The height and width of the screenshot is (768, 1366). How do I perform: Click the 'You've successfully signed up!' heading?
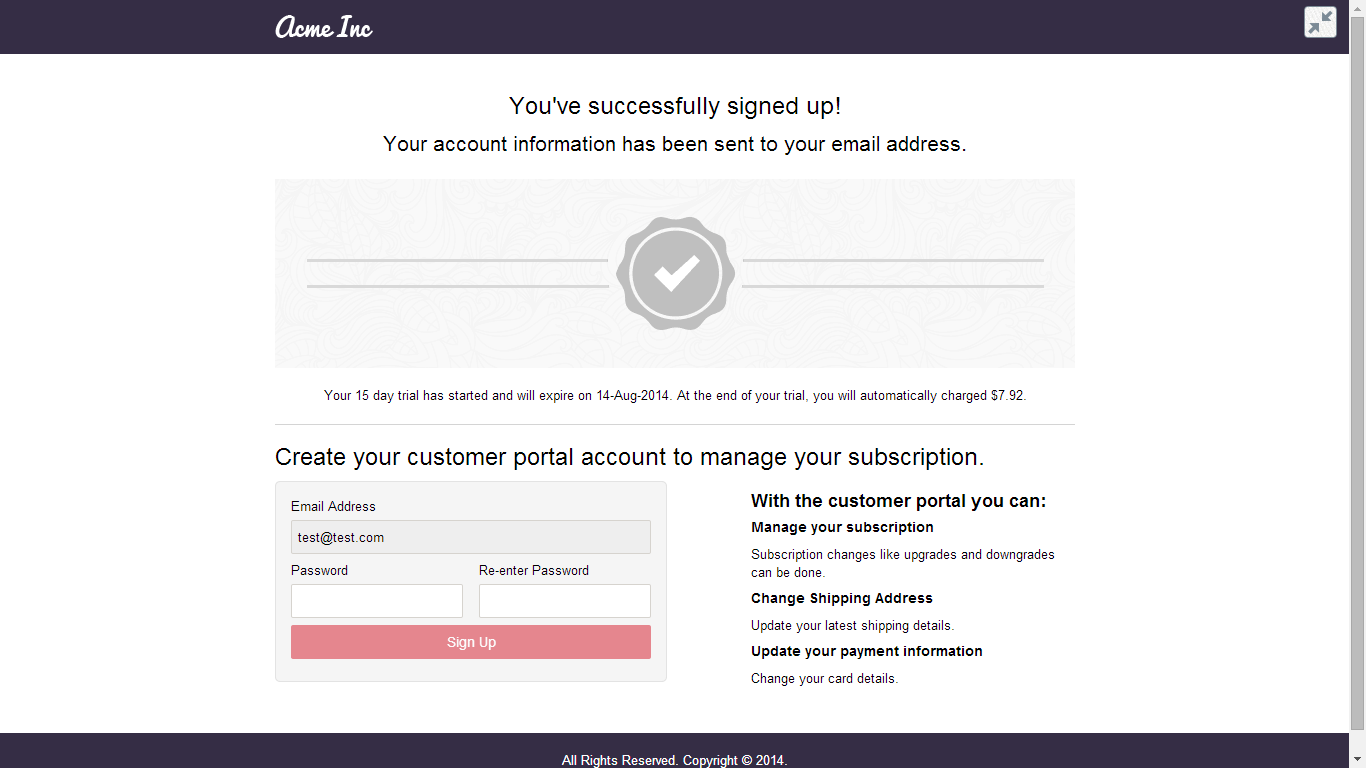[x=675, y=106]
